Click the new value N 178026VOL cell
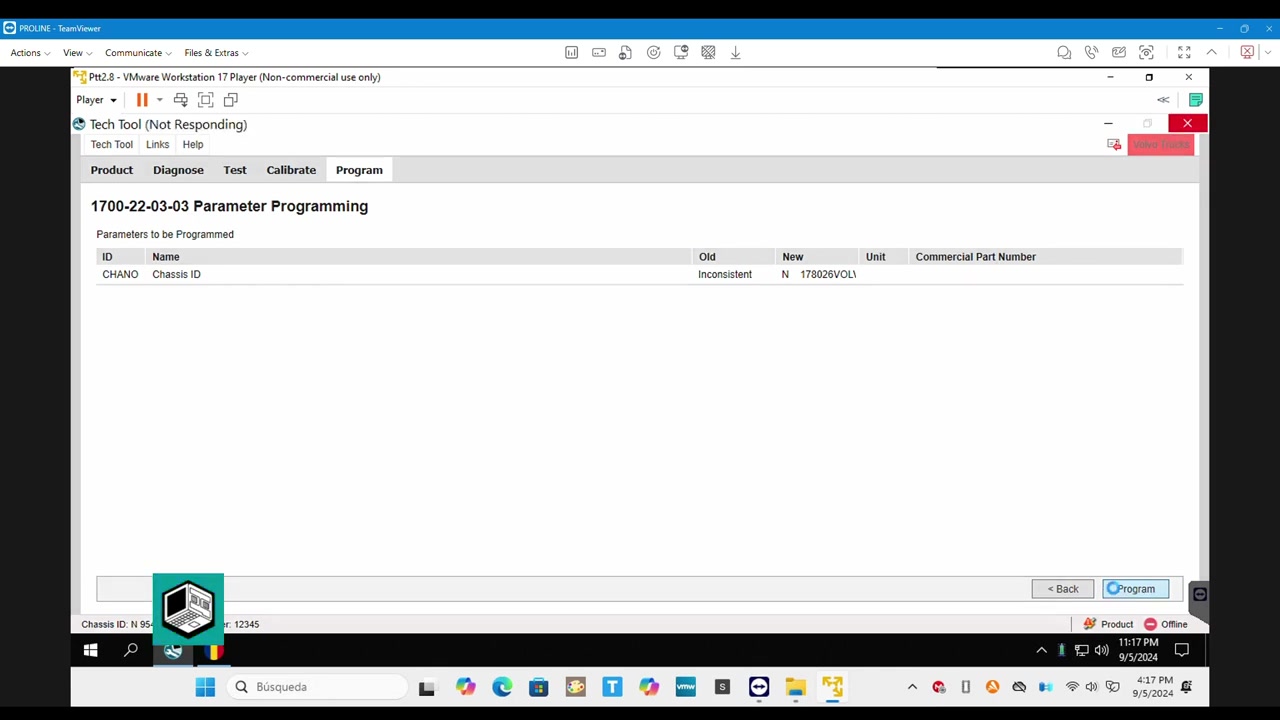1280x720 pixels. tap(819, 274)
